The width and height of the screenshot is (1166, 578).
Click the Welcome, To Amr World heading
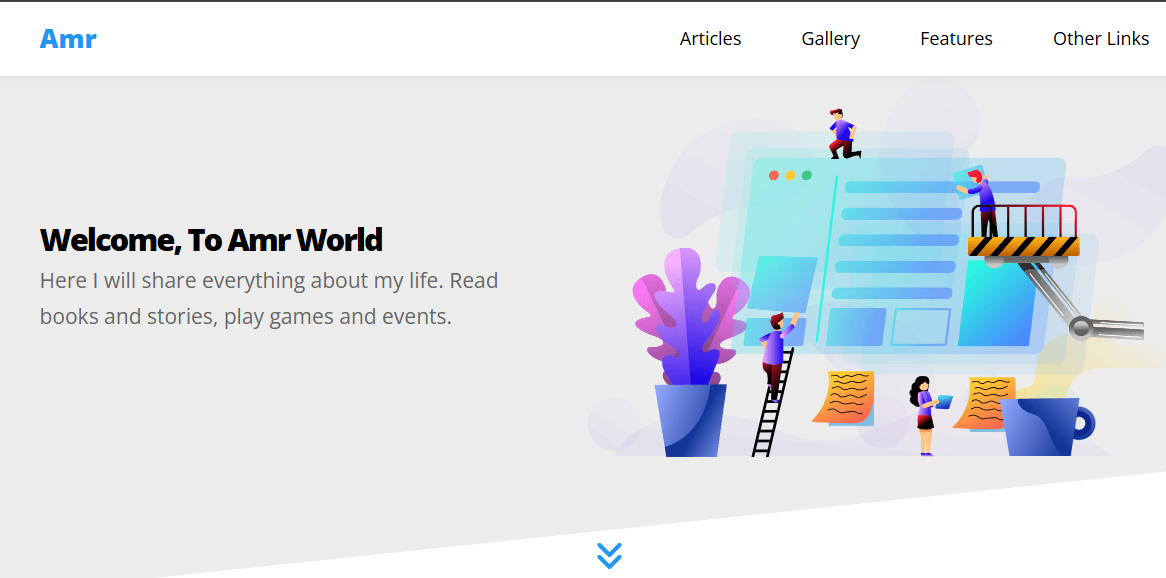(x=211, y=240)
